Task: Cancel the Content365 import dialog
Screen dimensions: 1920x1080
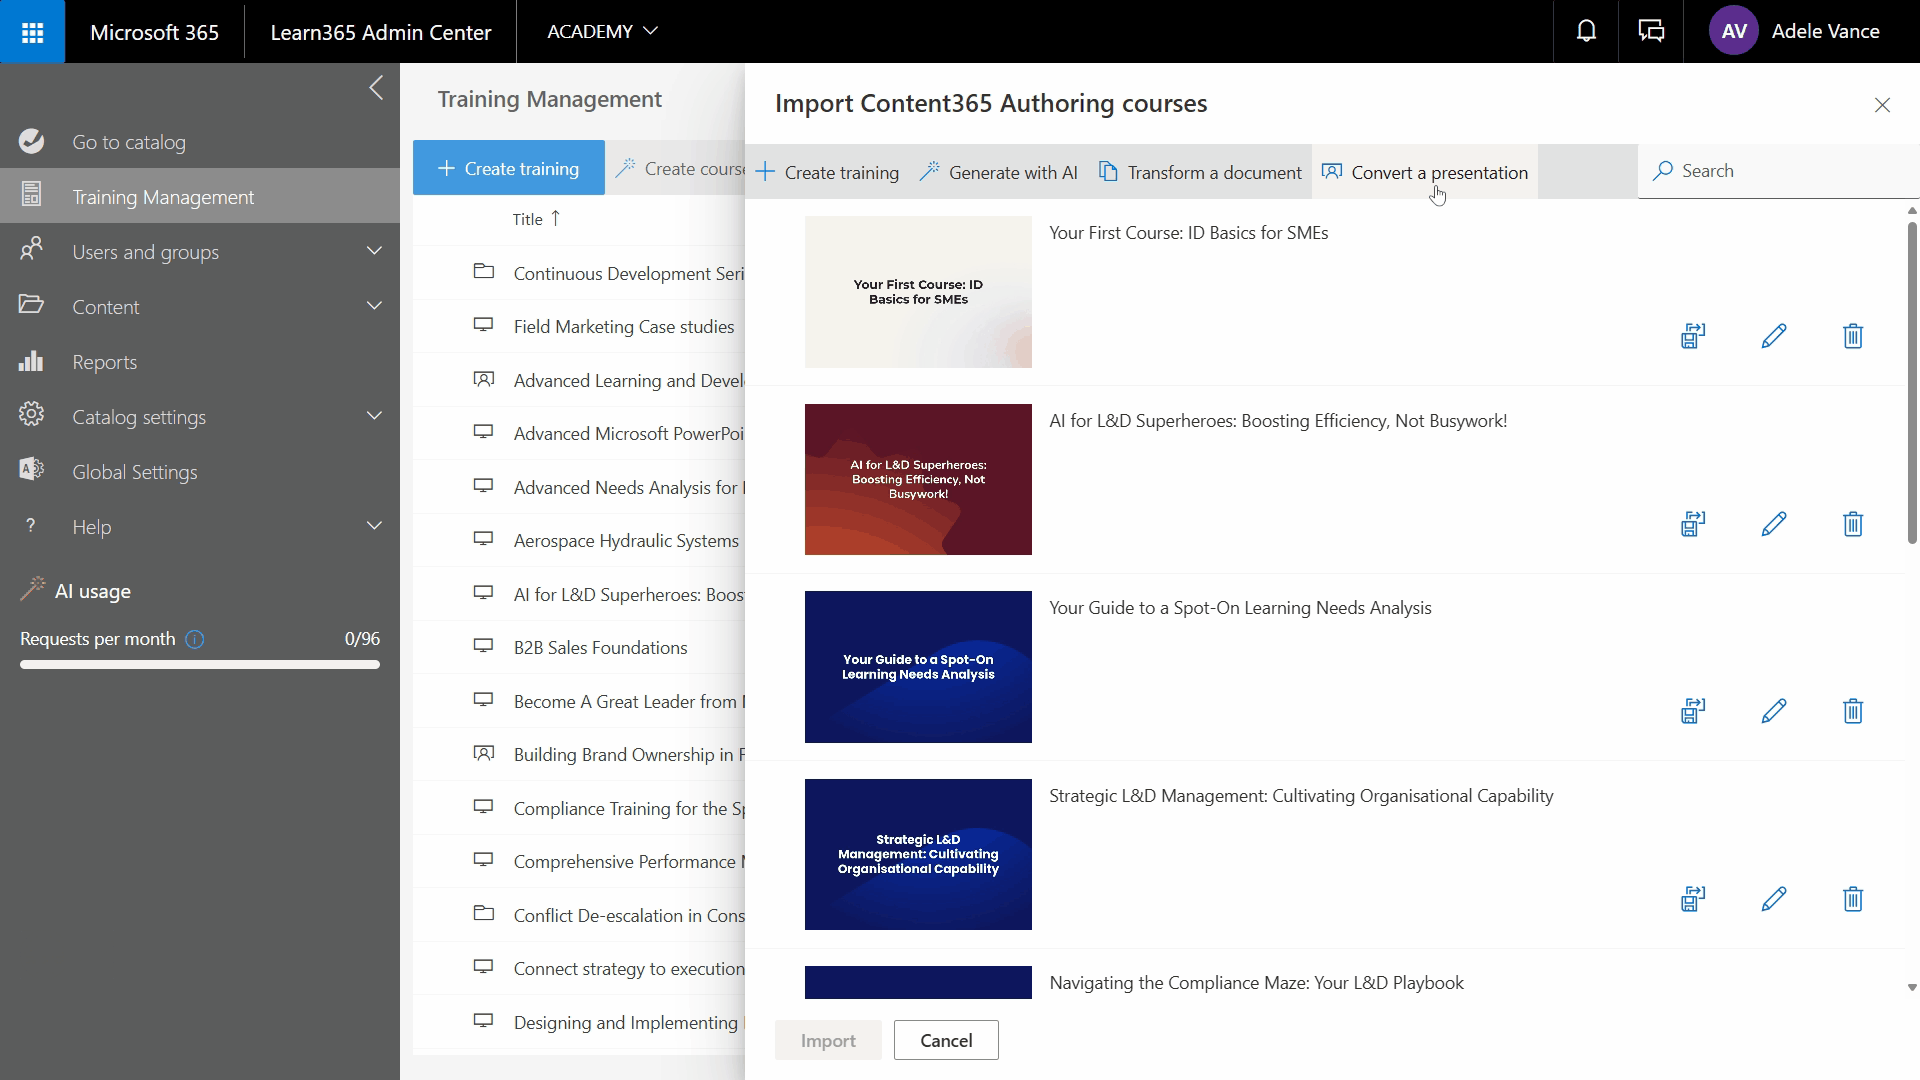Action: click(945, 1040)
